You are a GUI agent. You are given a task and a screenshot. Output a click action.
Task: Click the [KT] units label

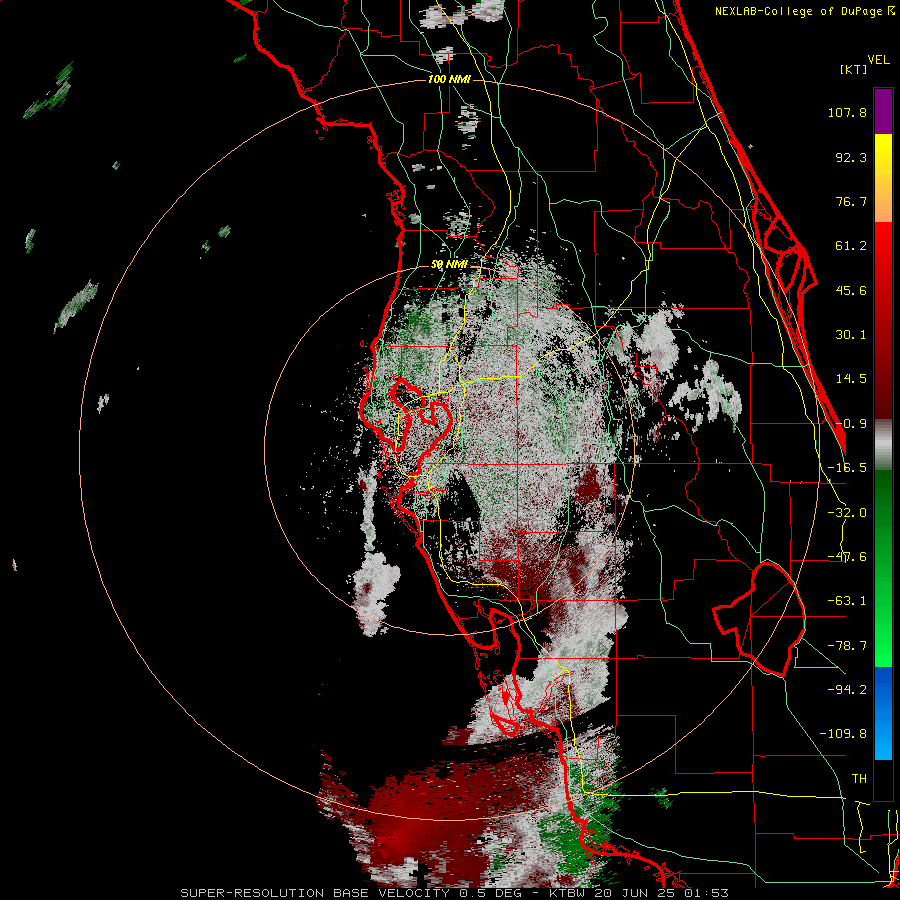point(853,69)
